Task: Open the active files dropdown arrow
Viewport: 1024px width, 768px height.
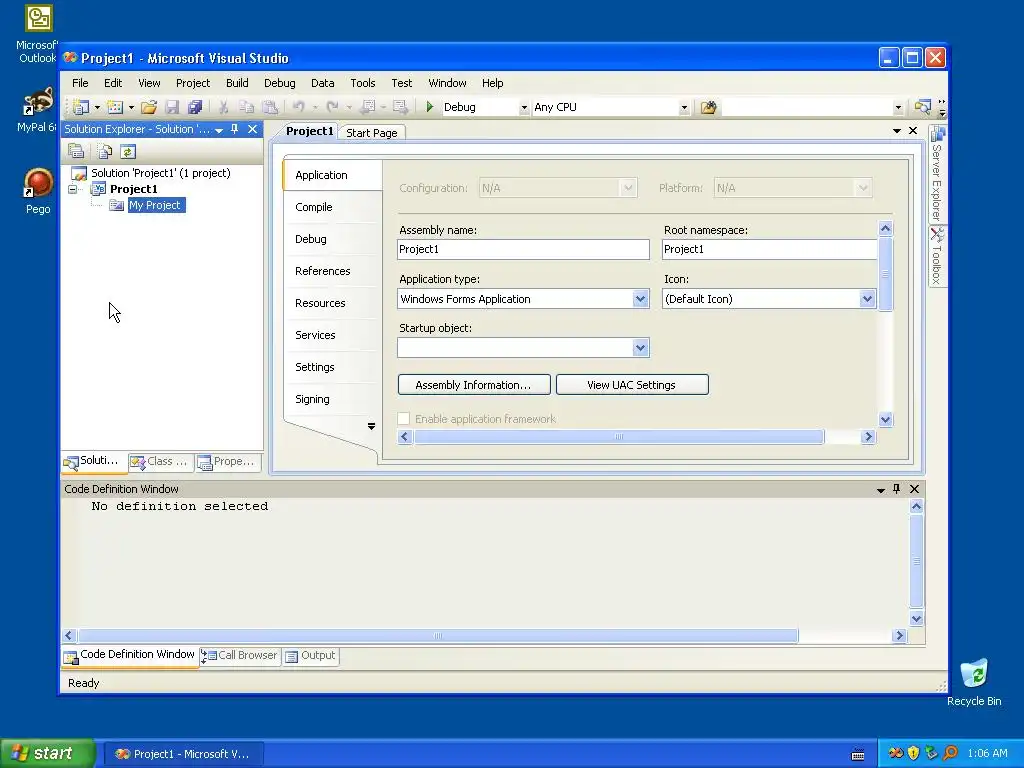Action: coord(897,131)
